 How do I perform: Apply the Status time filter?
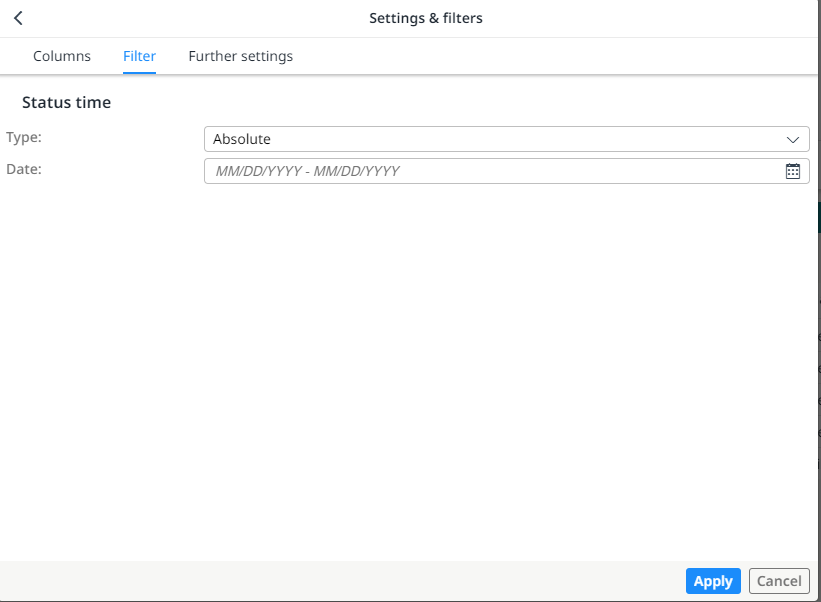coord(713,581)
